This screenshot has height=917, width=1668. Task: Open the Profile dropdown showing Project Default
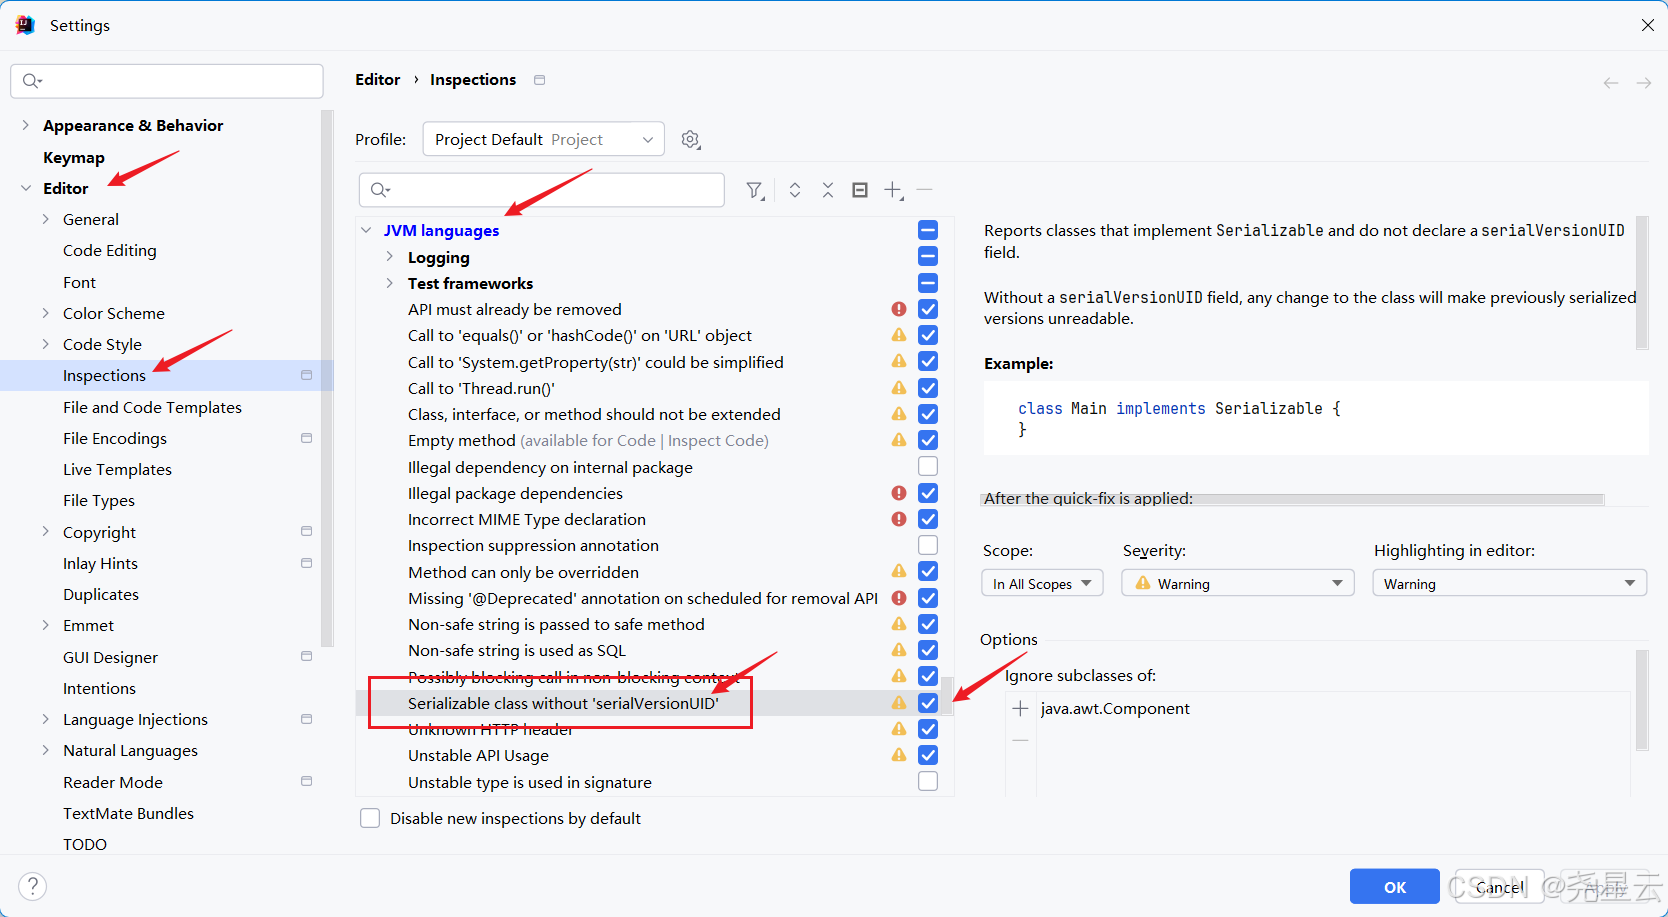pyautogui.click(x=543, y=139)
